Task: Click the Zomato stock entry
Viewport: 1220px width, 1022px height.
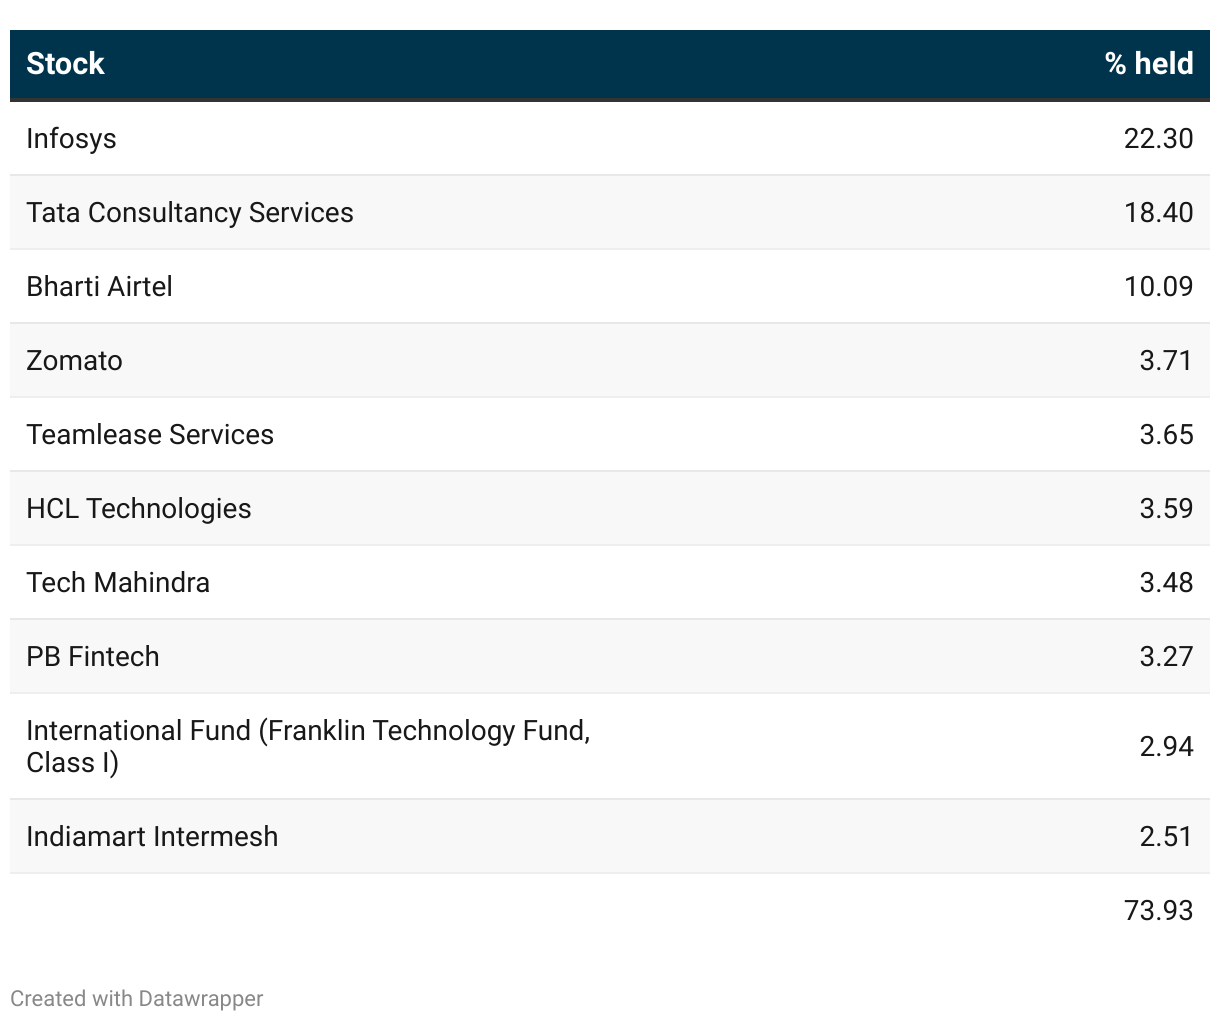Action: pos(74,360)
